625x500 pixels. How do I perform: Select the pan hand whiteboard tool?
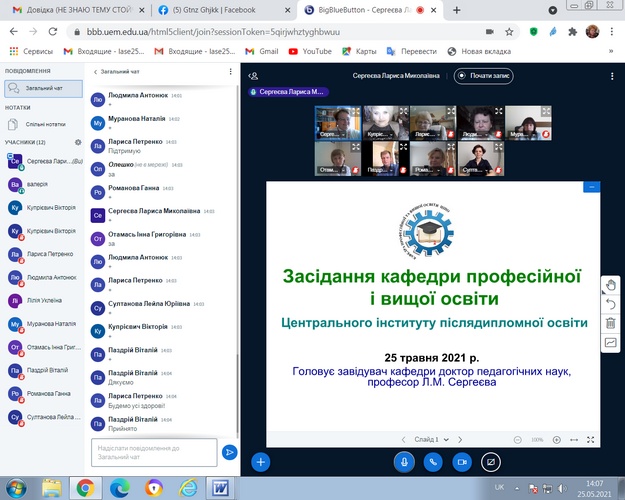[x=610, y=286]
